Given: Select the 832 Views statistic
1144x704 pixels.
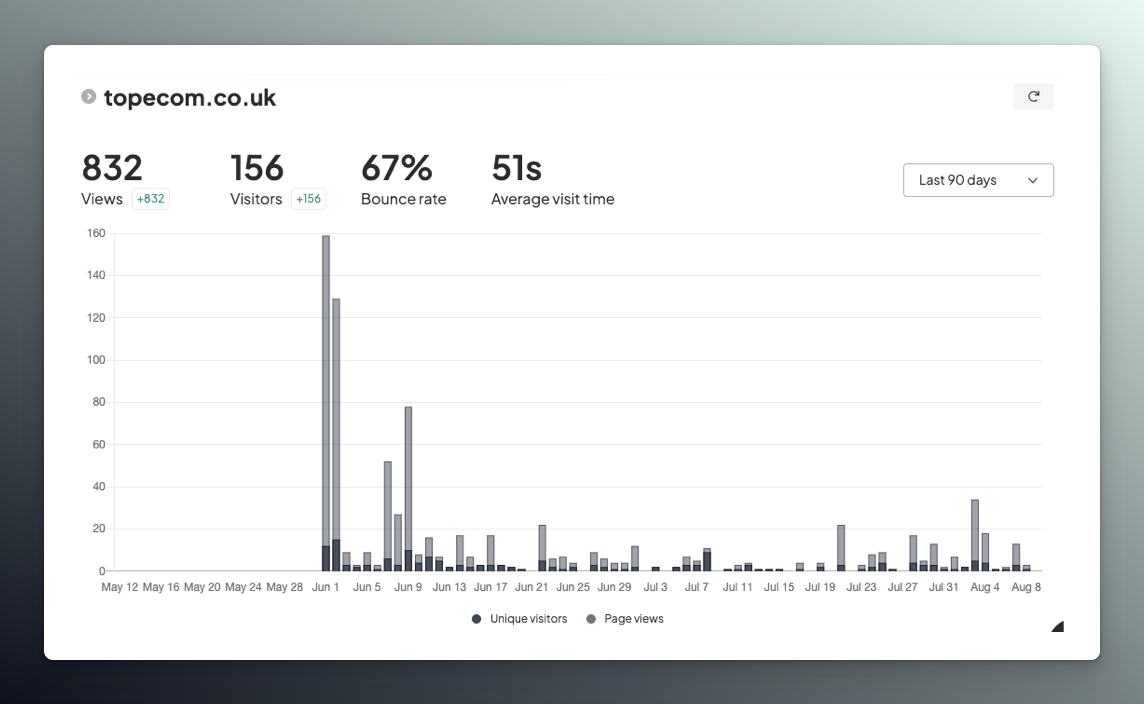Looking at the screenshot, I should (x=112, y=169).
